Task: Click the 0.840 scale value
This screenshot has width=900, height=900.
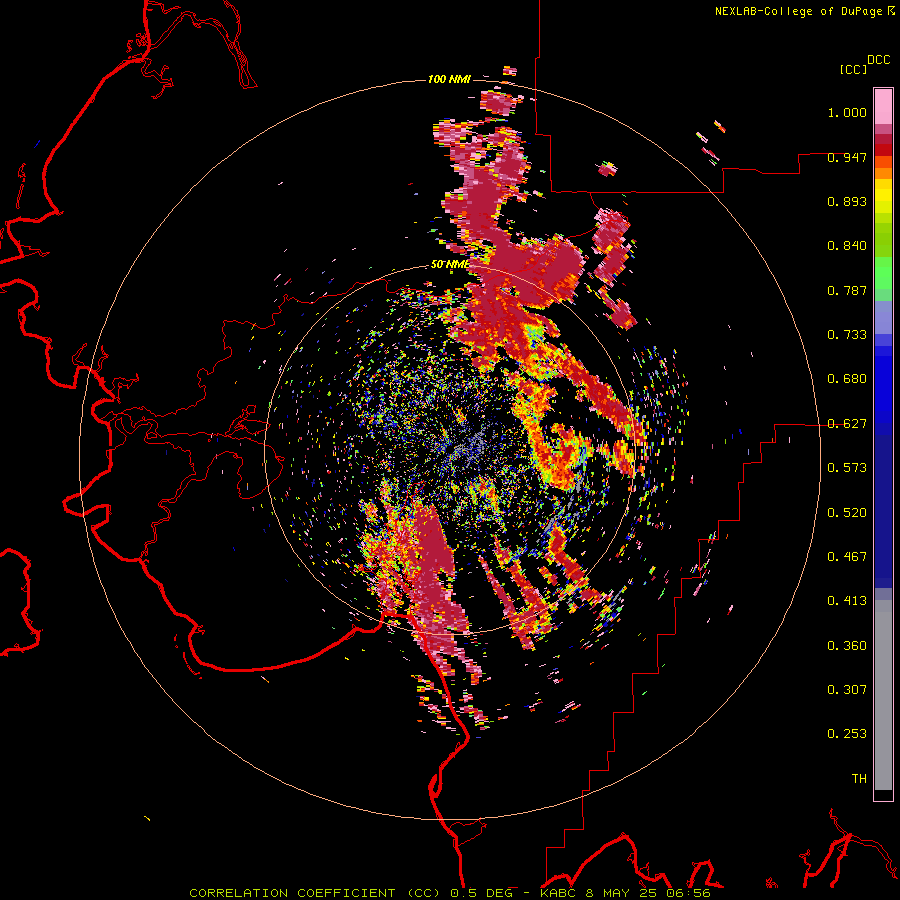Action: [x=847, y=246]
